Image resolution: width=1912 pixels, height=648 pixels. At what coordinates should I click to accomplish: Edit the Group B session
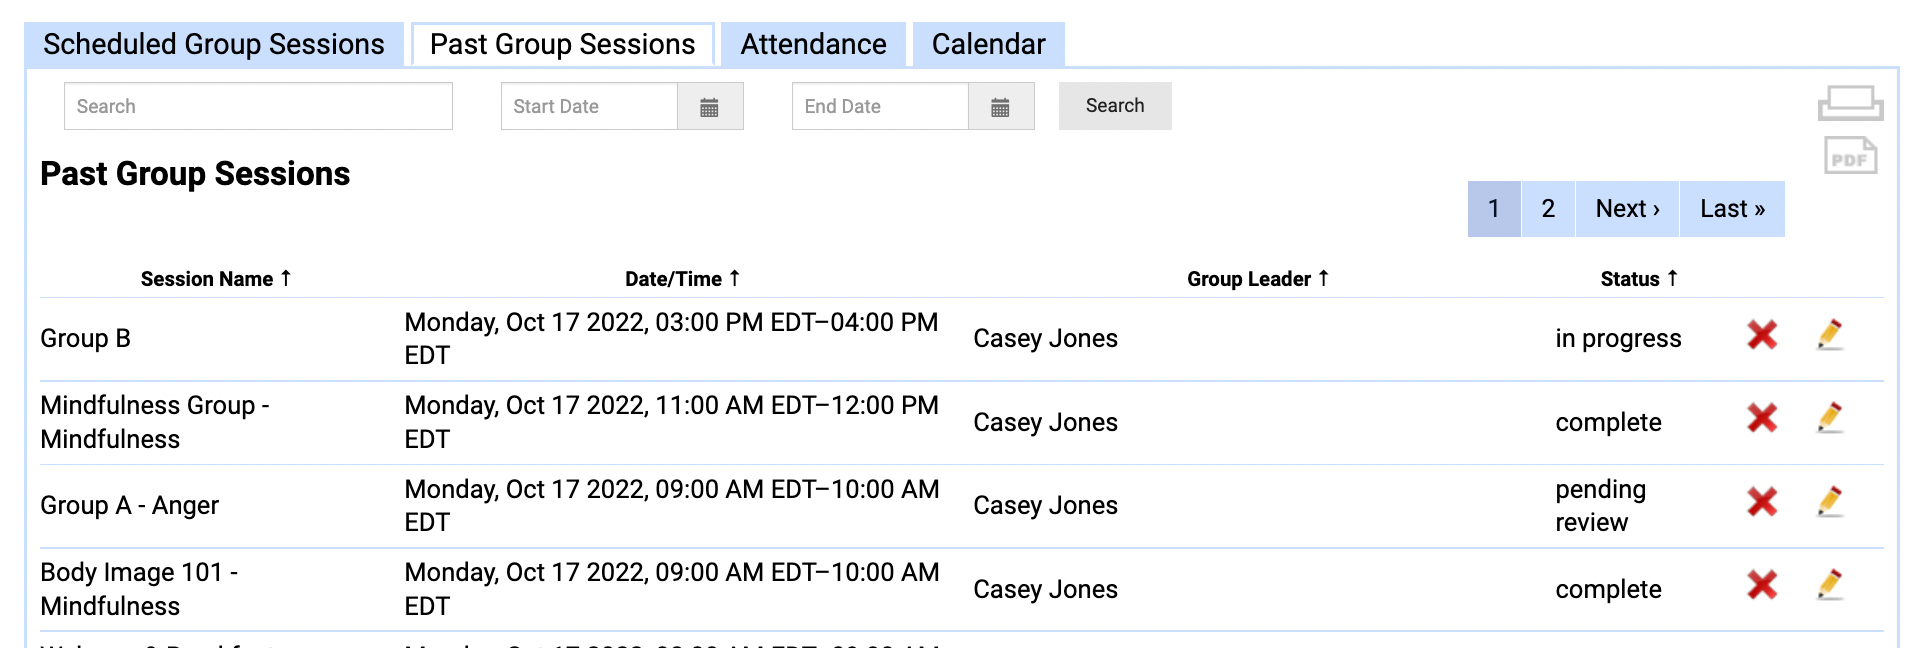(1830, 335)
